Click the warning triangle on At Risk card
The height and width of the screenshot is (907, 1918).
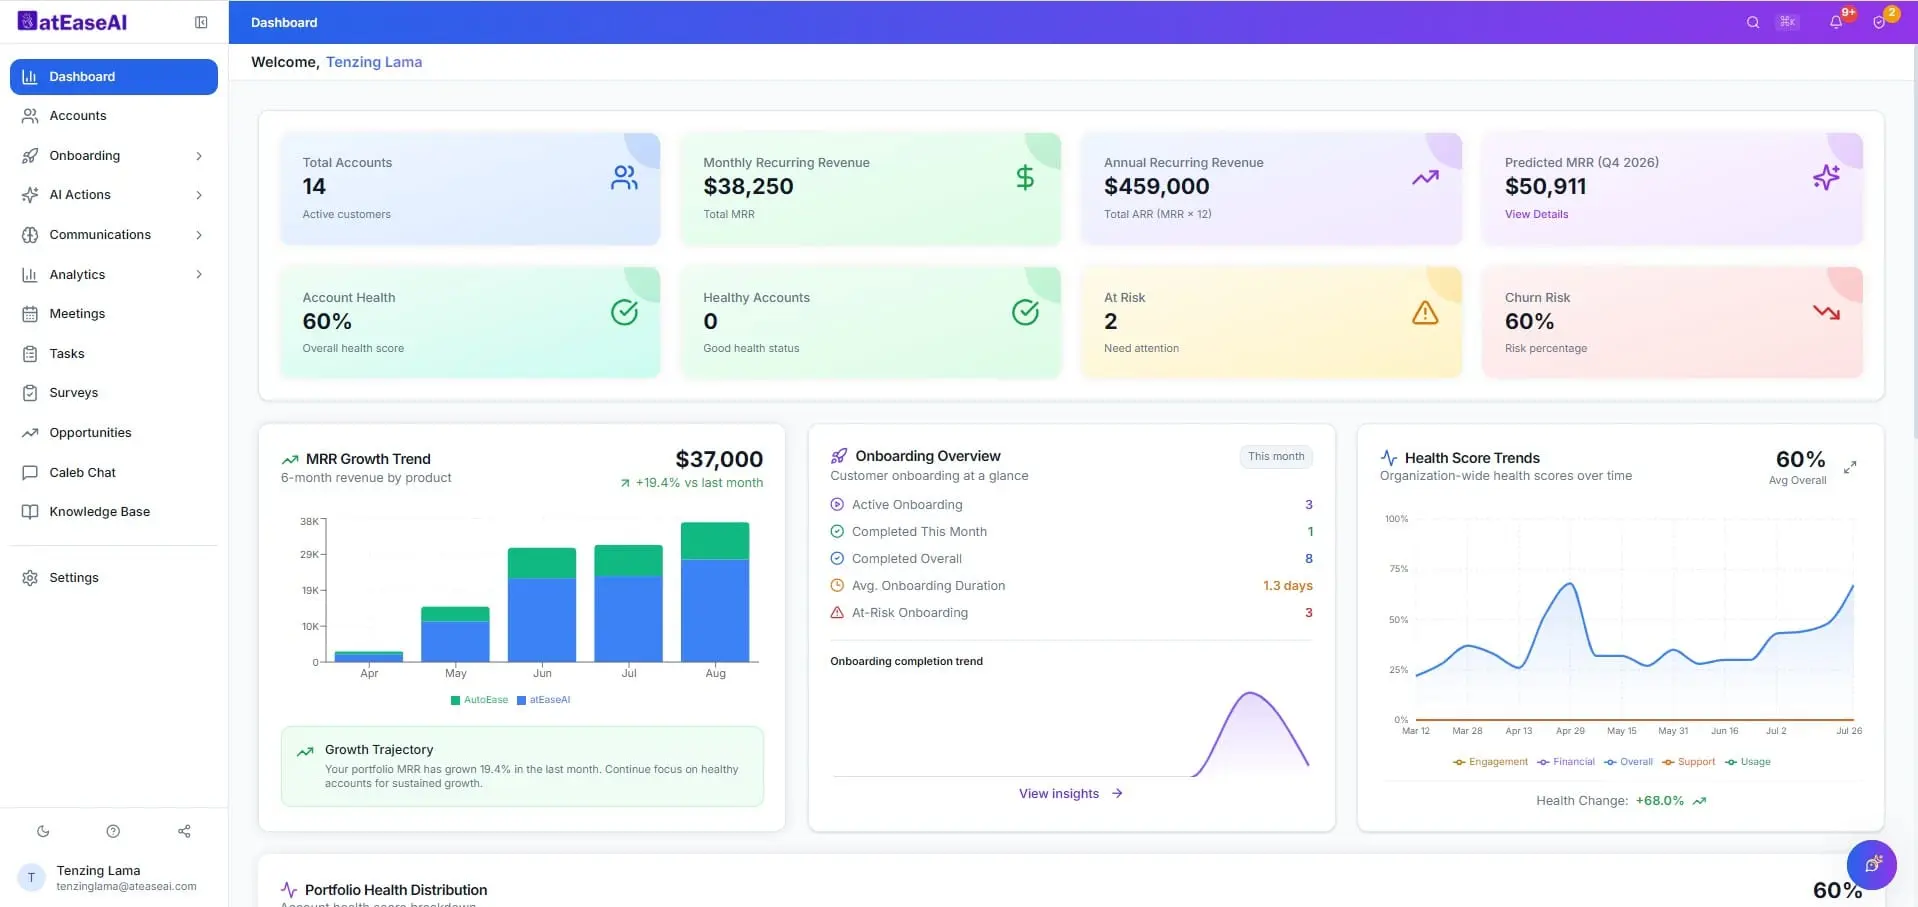(1425, 313)
